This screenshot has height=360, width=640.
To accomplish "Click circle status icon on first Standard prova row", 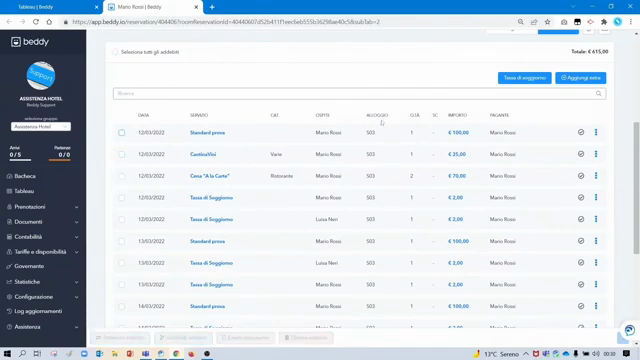I will click(581, 132).
